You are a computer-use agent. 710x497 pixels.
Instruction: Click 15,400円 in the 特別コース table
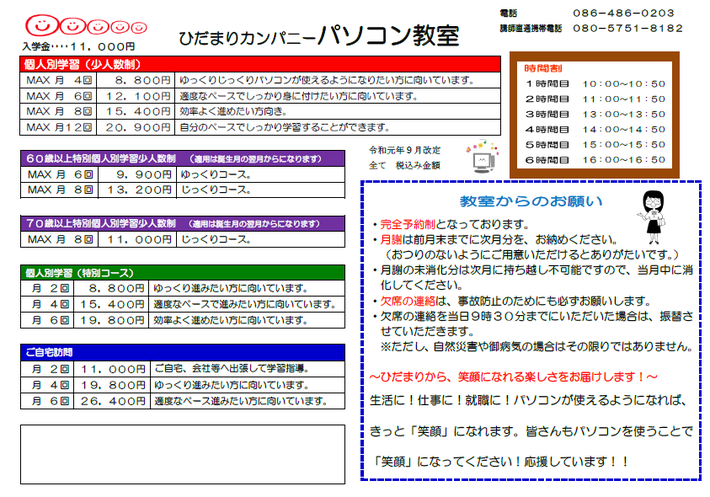[111, 304]
